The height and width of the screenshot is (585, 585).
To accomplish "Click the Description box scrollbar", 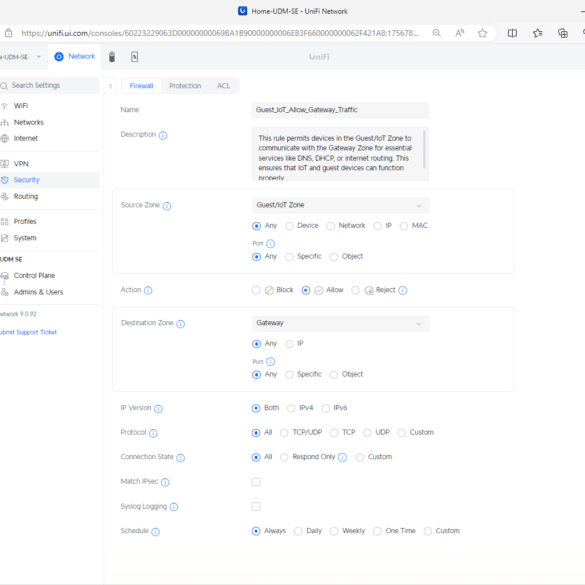I will pos(424,149).
